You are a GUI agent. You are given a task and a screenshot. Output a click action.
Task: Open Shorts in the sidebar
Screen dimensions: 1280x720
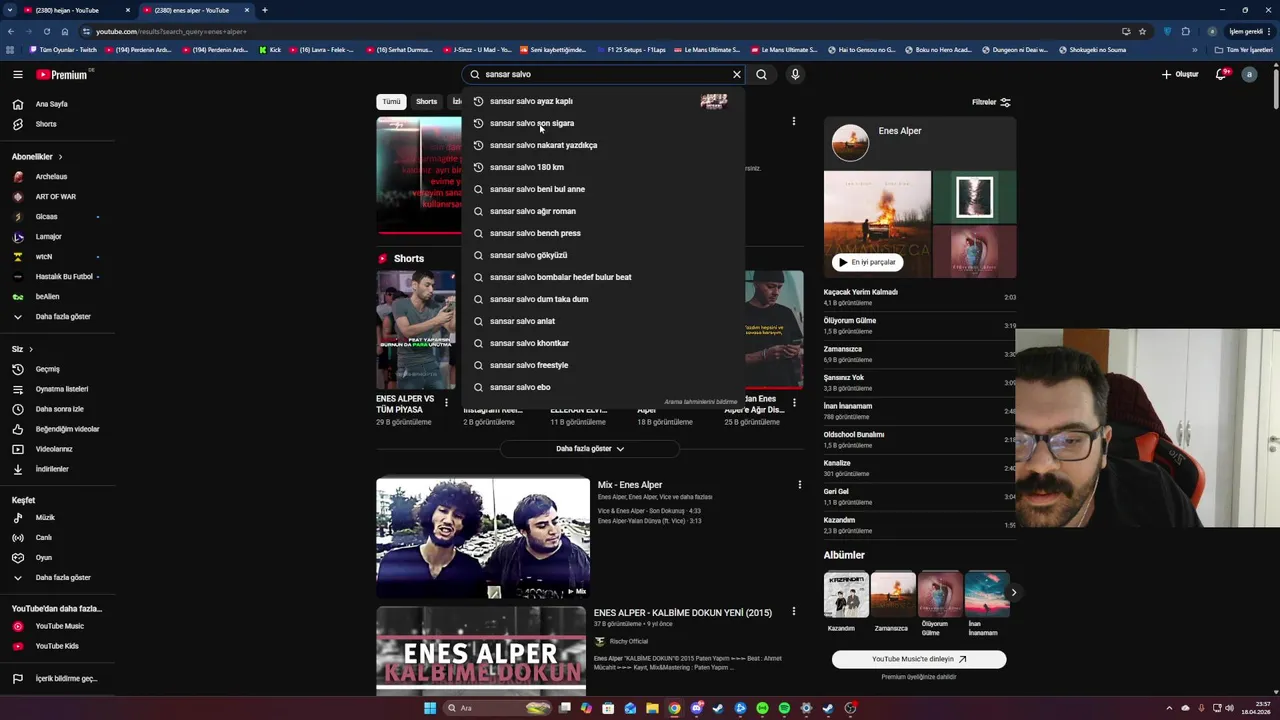[46, 124]
